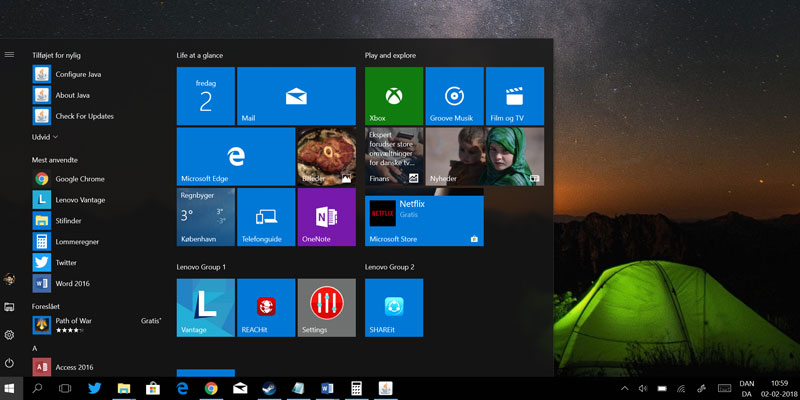800x400 pixels.
Task: Open the Film og TV tile
Action: tap(515, 96)
